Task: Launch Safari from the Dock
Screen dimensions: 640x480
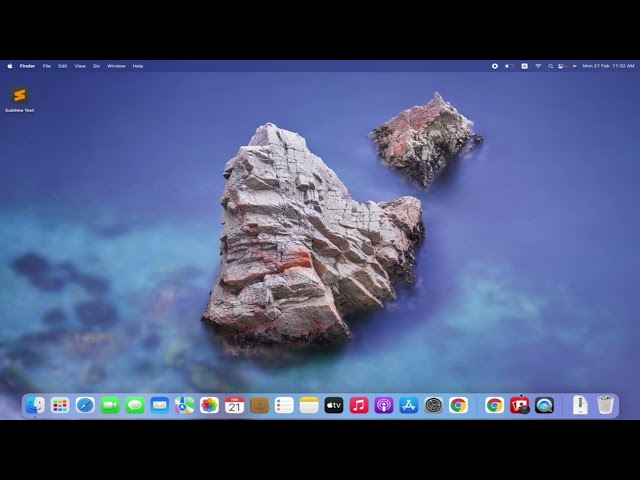Action: 85,405
